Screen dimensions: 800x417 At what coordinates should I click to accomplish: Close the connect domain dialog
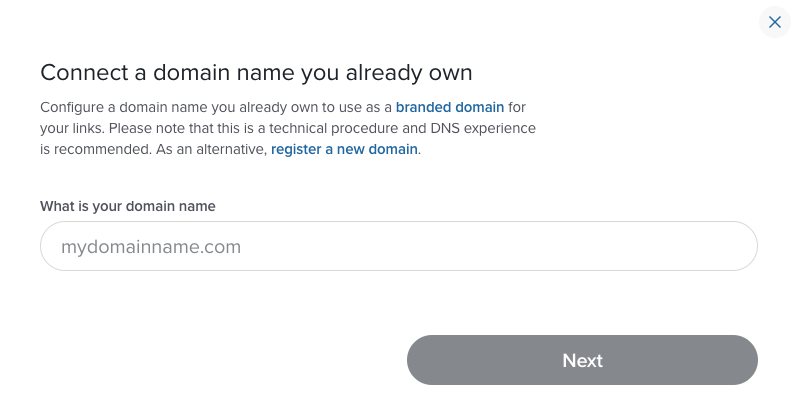pyautogui.click(x=774, y=22)
